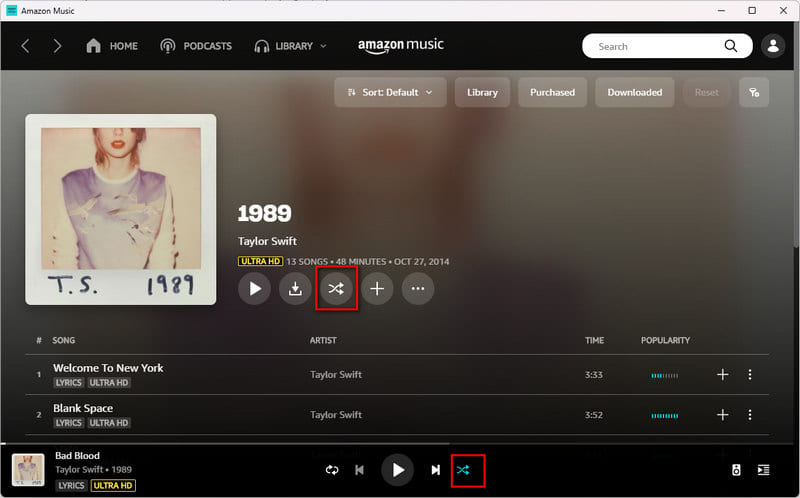Image resolution: width=800 pixels, height=498 pixels.
Task: Toggle the Purchased filter
Action: (552, 92)
